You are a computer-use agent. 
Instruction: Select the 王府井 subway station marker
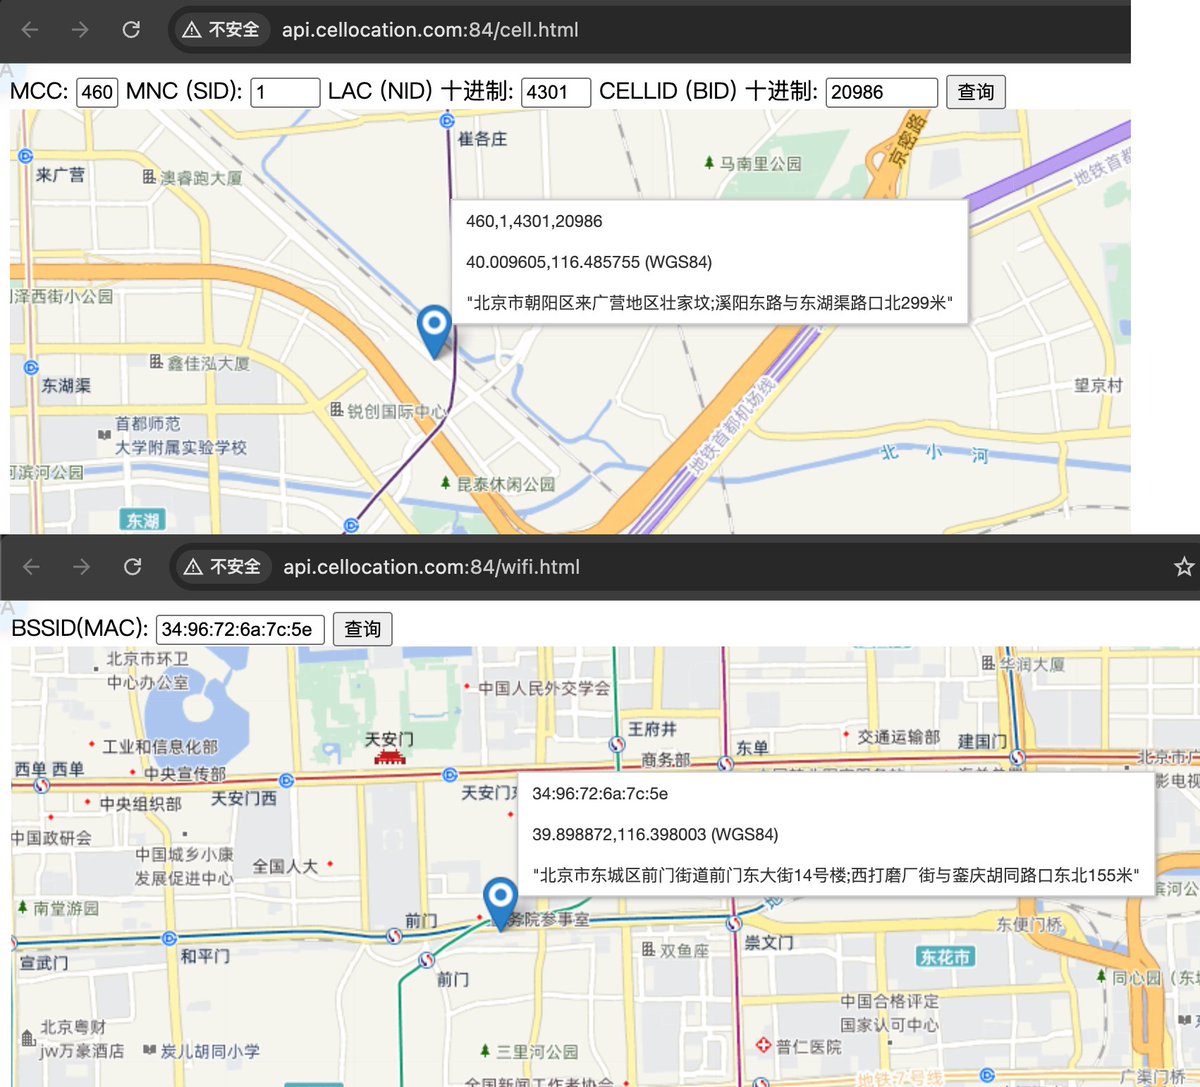[x=617, y=744]
